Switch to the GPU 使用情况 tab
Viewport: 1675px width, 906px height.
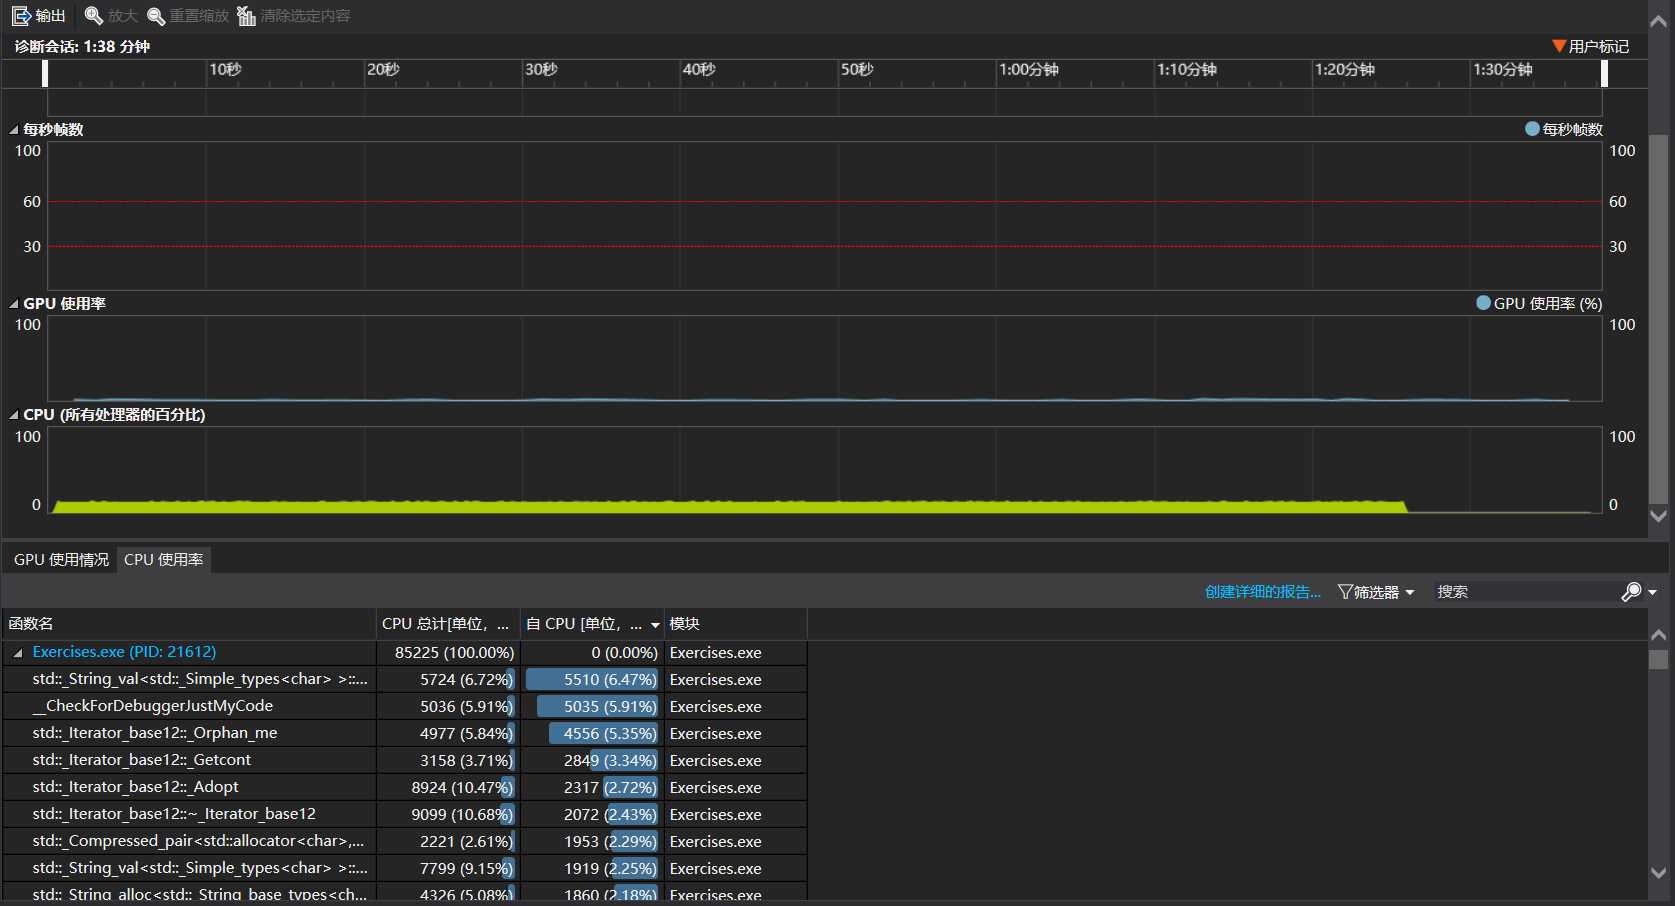coord(61,560)
